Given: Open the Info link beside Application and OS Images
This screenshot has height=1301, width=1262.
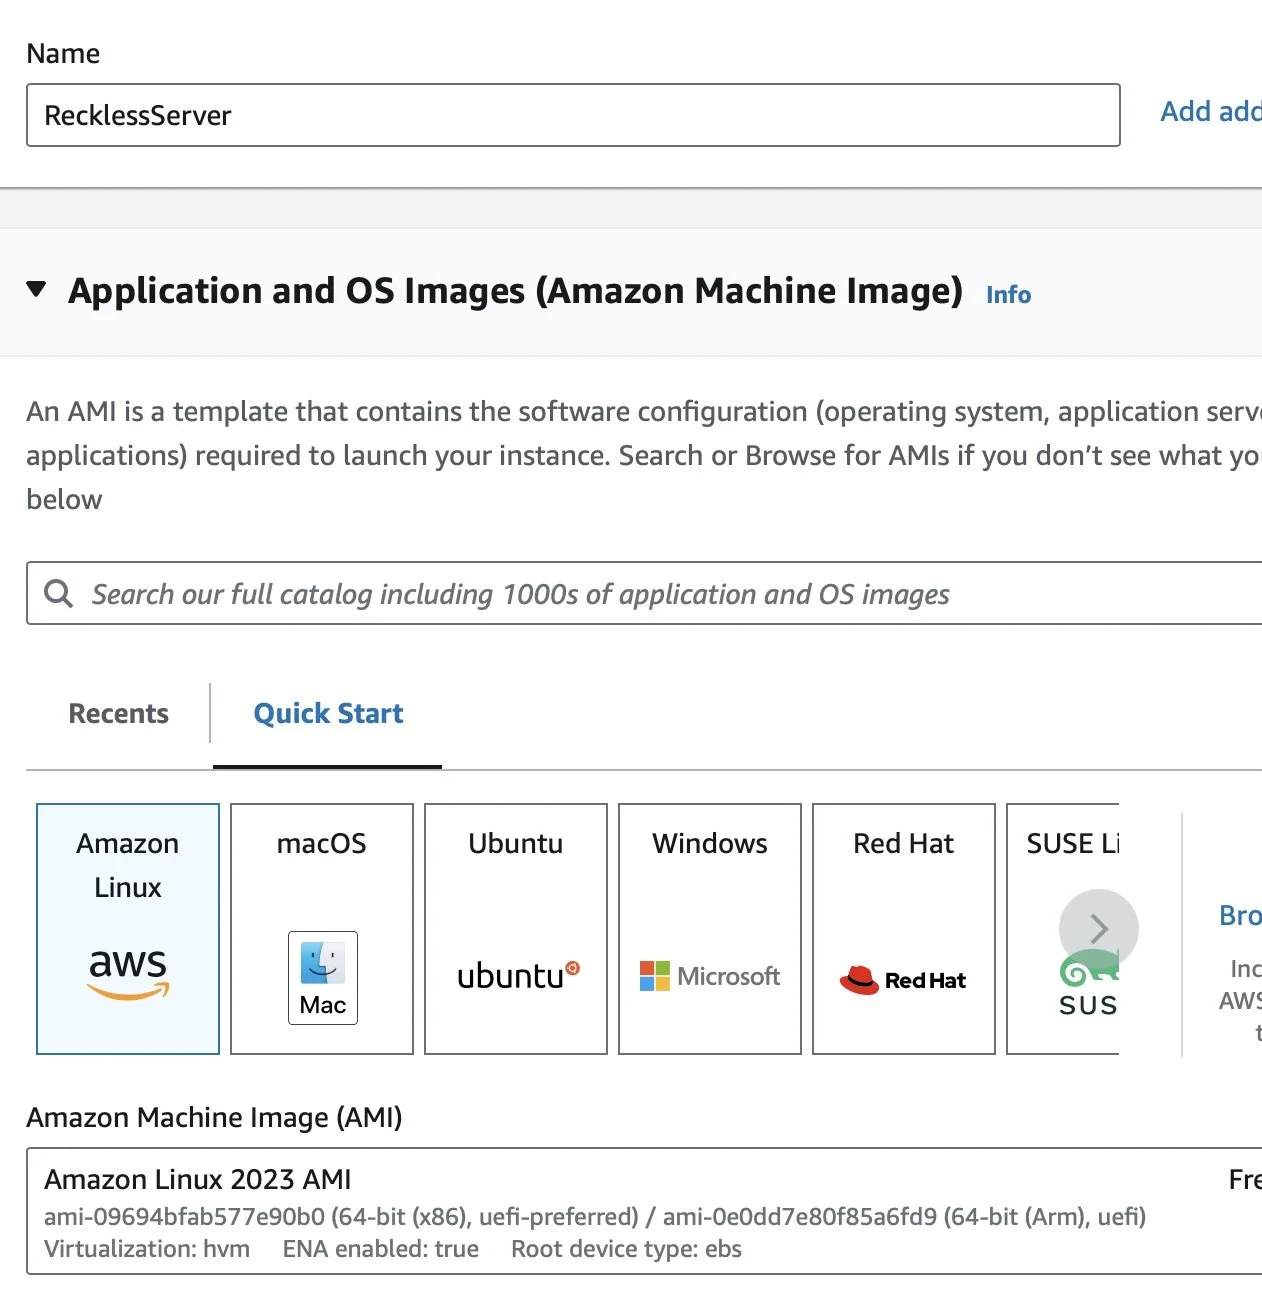Looking at the screenshot, I should [x=1008, y=294].
